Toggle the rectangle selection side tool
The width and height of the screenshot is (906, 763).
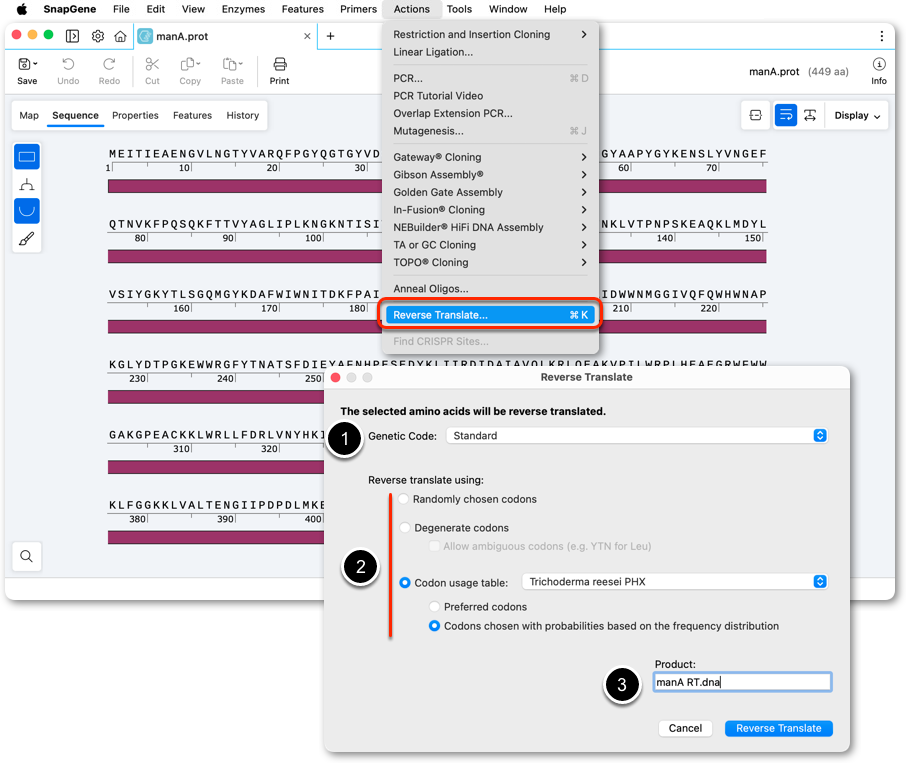coord(27,157)
